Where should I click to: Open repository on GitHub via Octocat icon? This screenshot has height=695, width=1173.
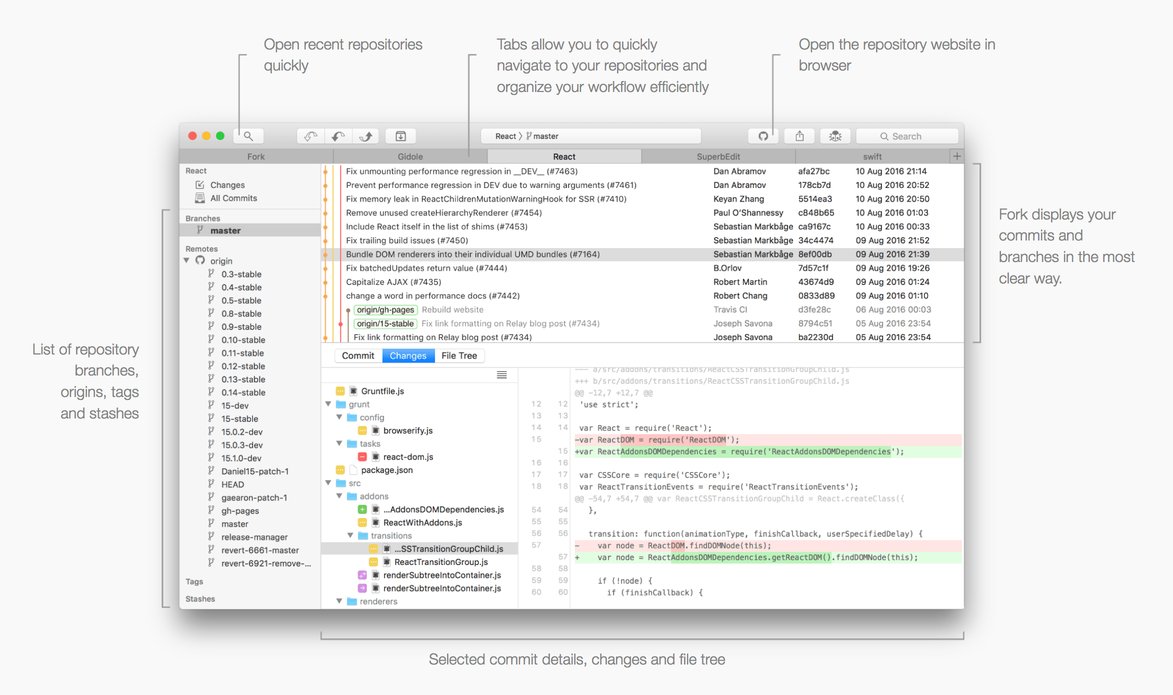tap(763, 136)
